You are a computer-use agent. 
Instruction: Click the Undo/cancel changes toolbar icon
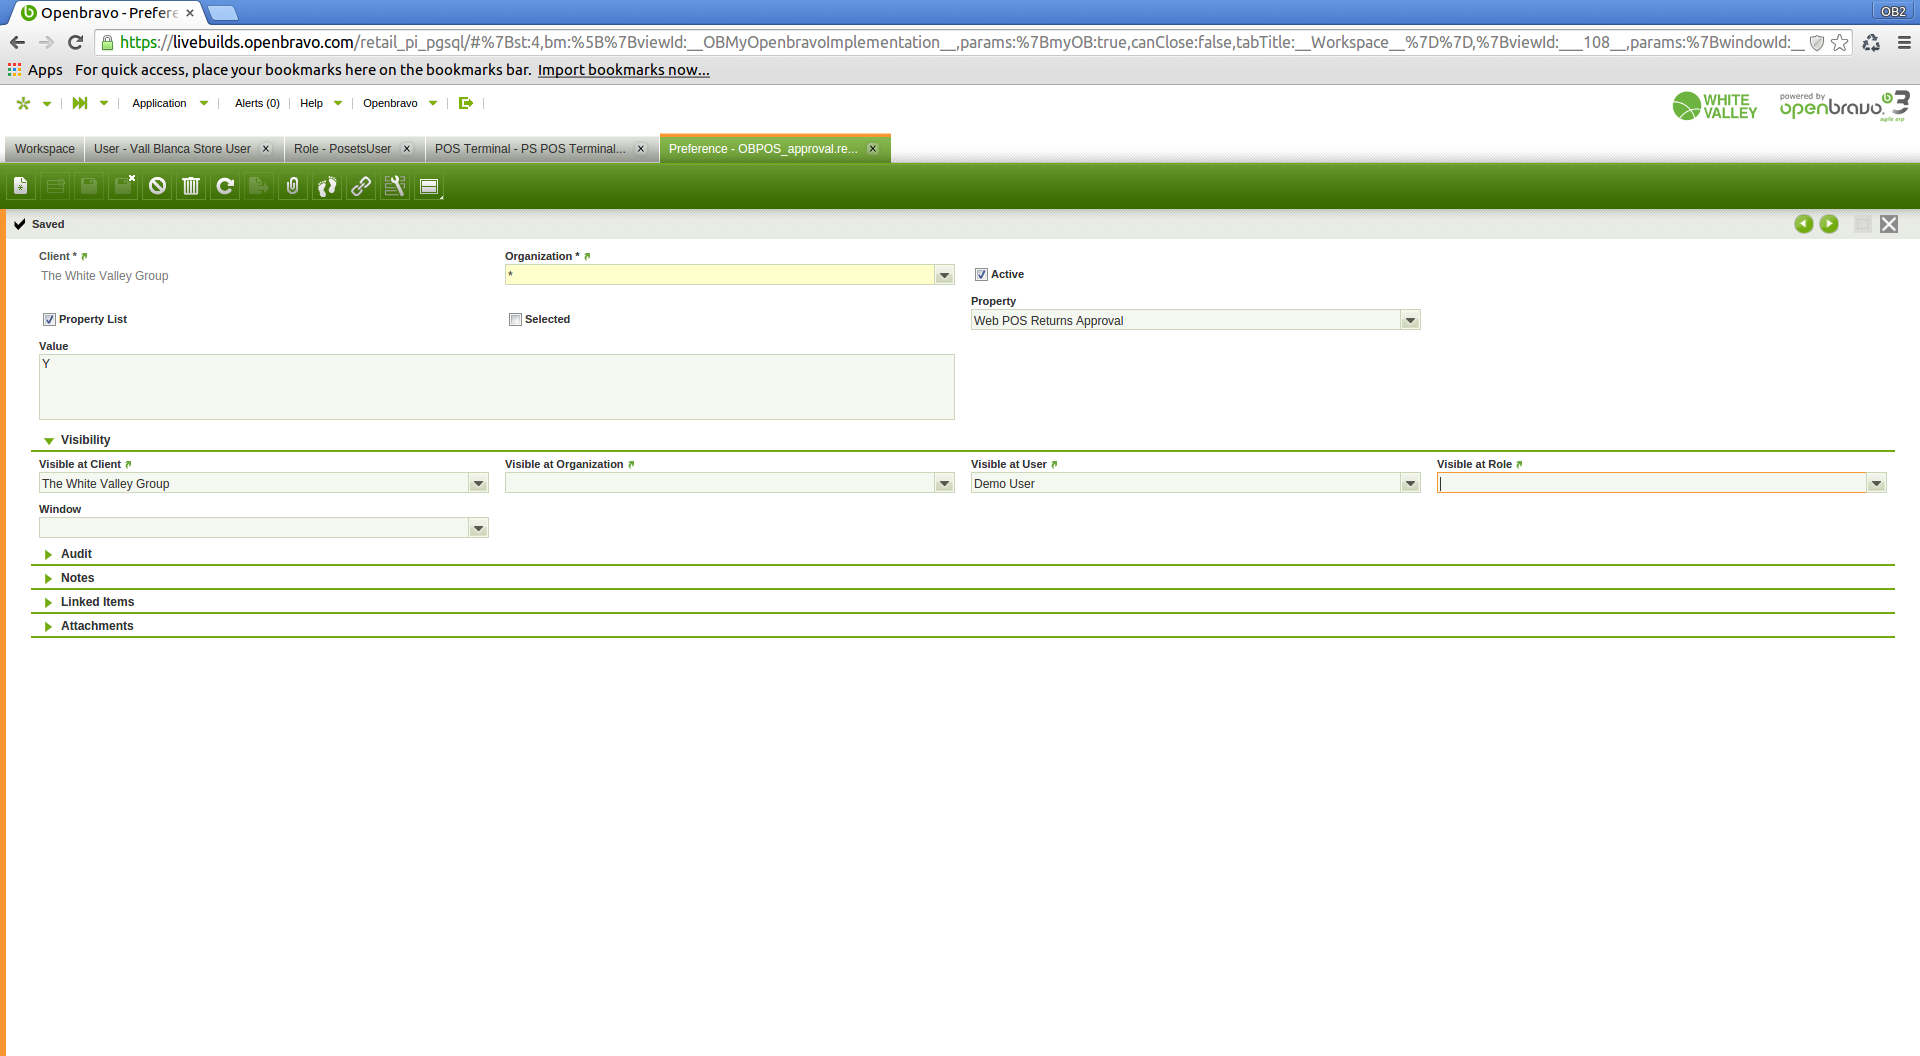(x=157, y=186)
